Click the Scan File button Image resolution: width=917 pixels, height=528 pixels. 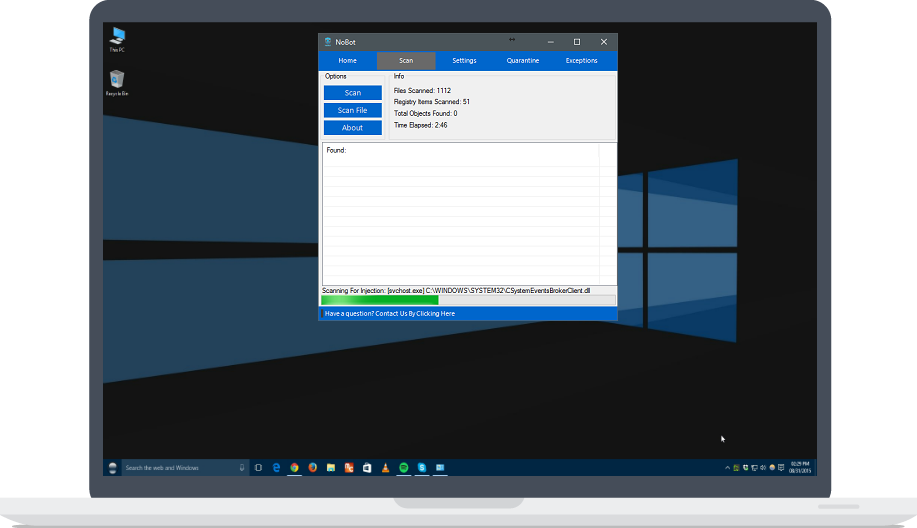(352, 110)
